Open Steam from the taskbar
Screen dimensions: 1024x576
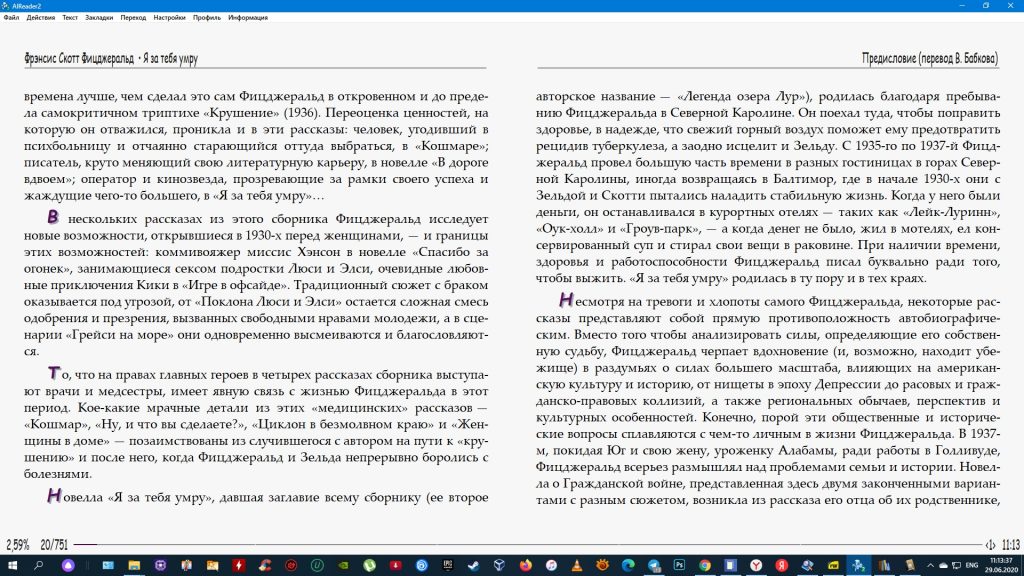pyautogui.click(x=473, y=566)
